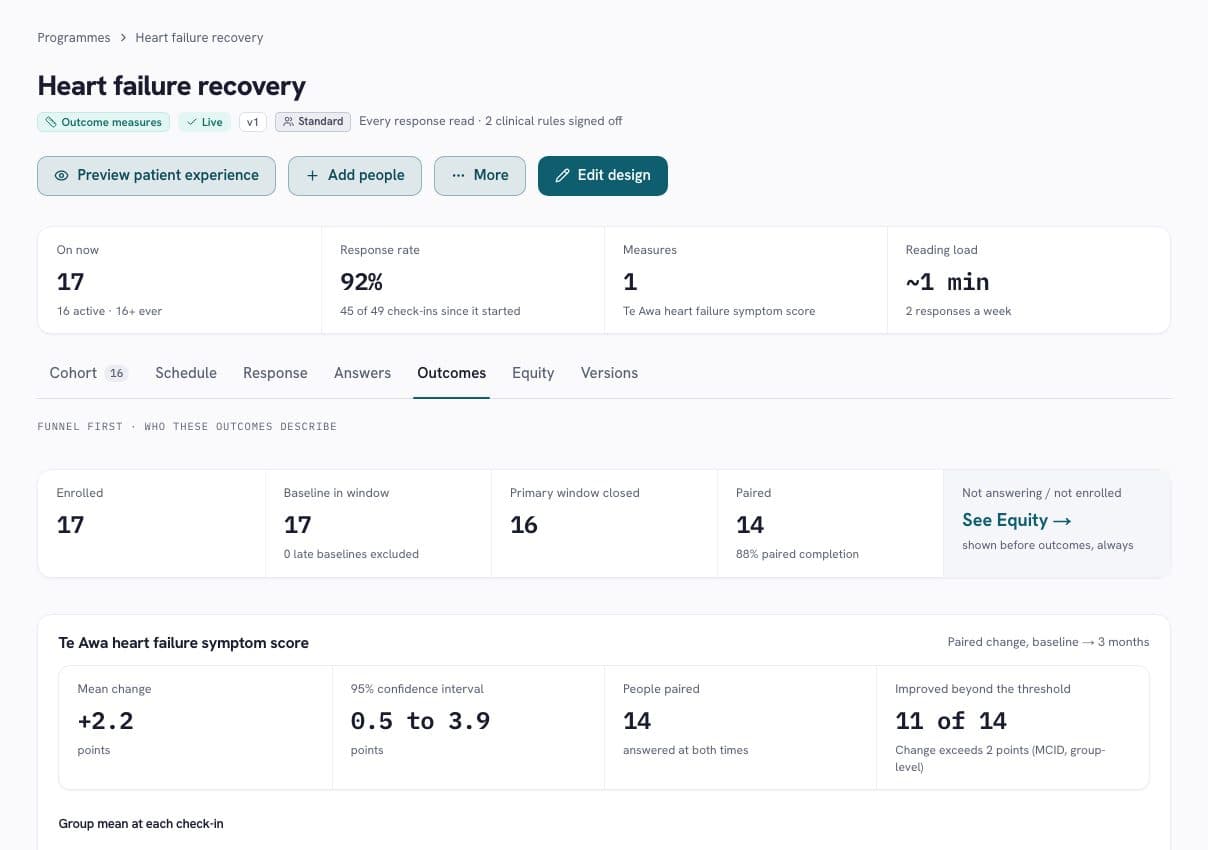View the Versions tab
1208x850 pixels.
tap(609, 373)
